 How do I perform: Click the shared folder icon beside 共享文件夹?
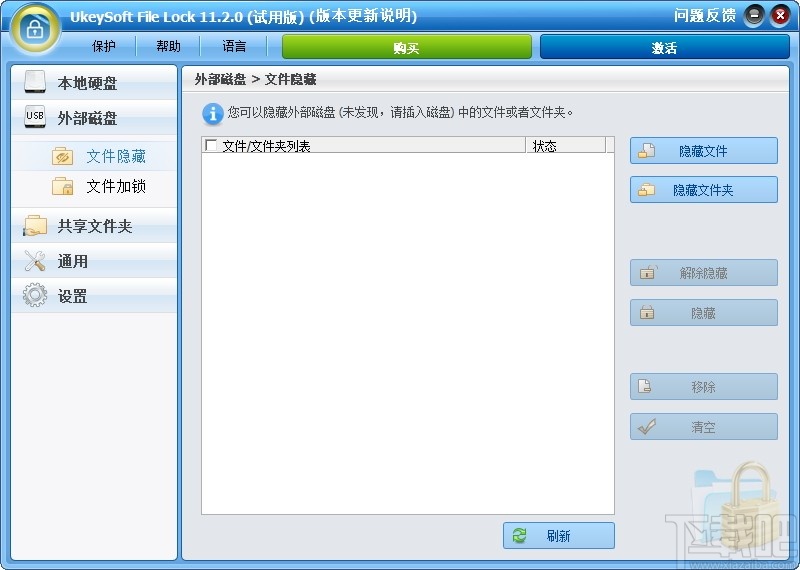[35, 226]
